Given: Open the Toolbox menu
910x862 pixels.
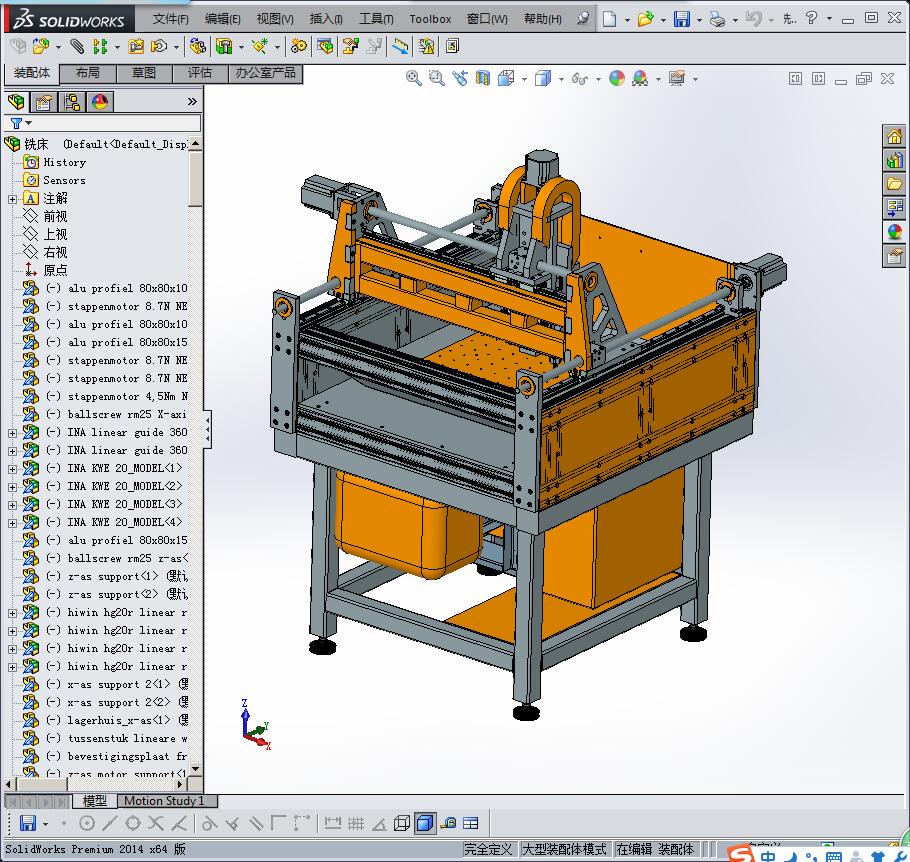Looking at the screenshot, I should [x=430, y=19].
